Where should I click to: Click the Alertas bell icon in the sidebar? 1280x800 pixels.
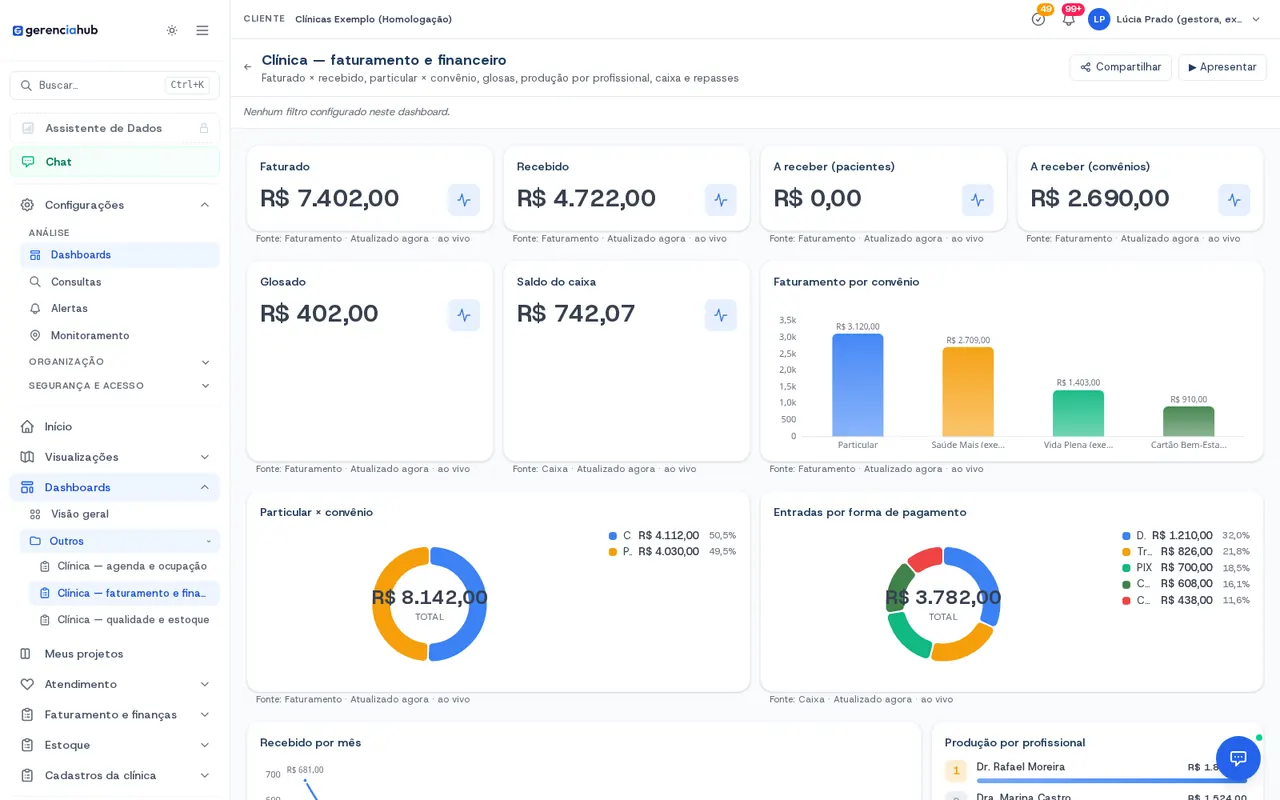tap(36, 308)
